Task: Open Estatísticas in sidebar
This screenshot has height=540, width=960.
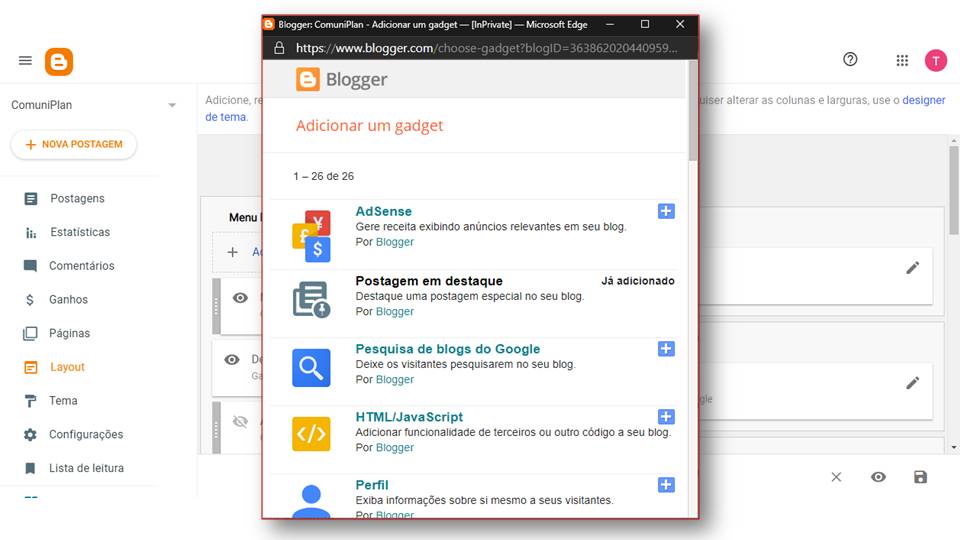Action: (80, 232)
